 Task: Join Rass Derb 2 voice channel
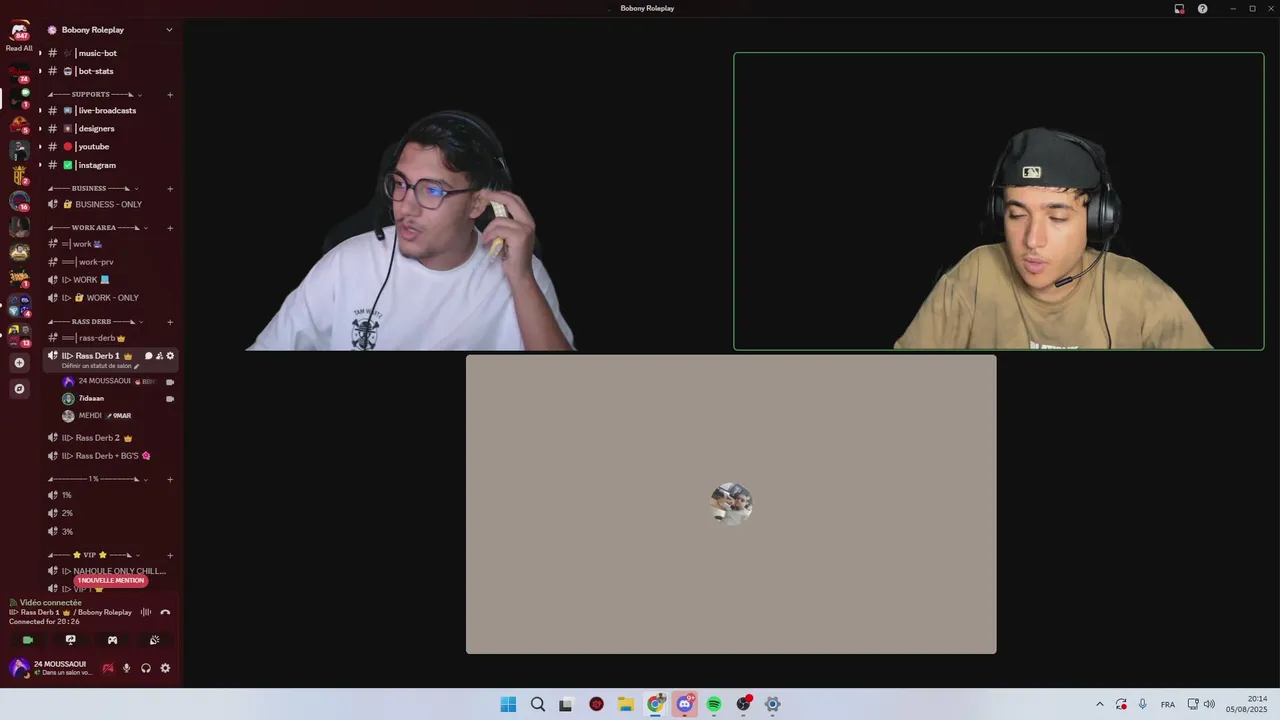(x=110, y=438)
